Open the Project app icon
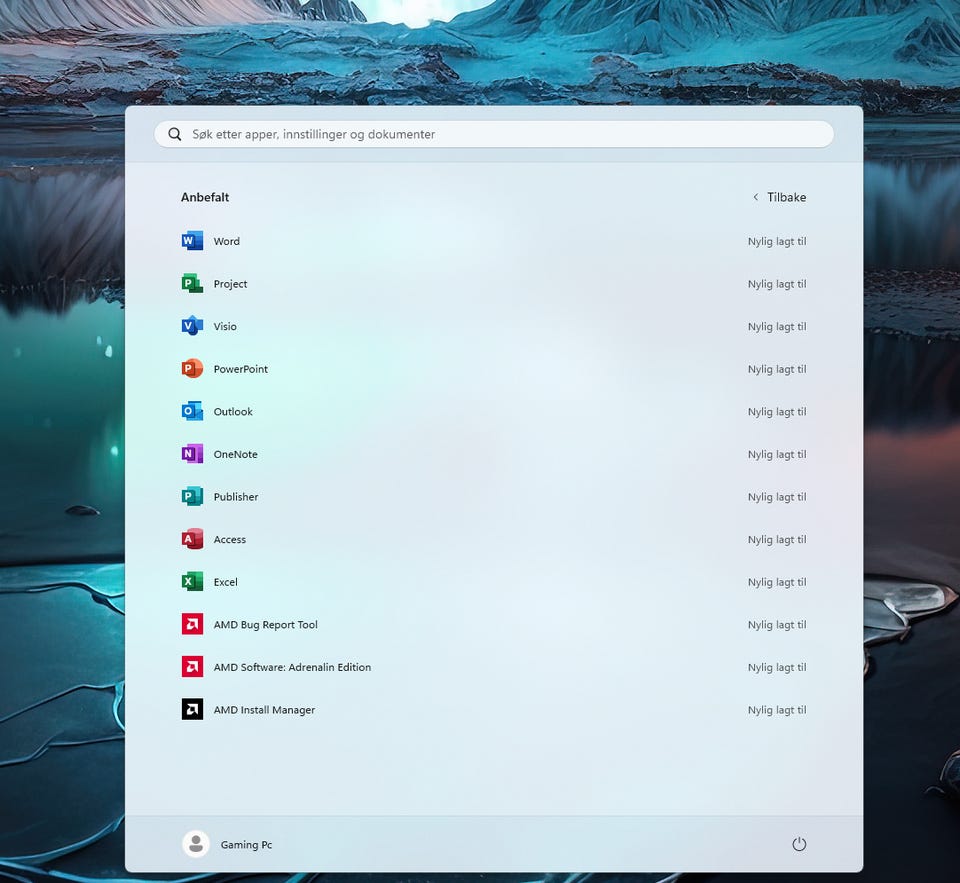 (x=192, y=284)
